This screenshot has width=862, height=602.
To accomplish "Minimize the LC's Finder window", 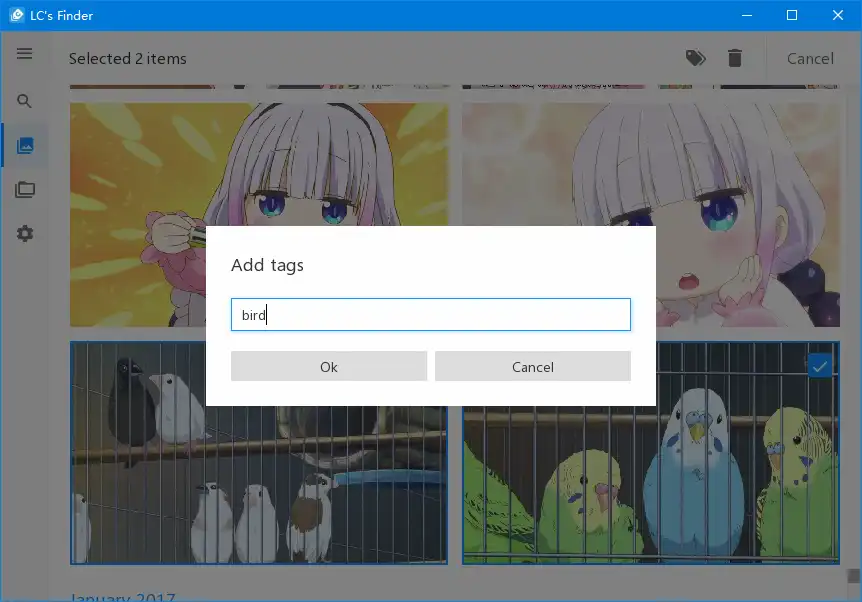I will click(747, 15).
